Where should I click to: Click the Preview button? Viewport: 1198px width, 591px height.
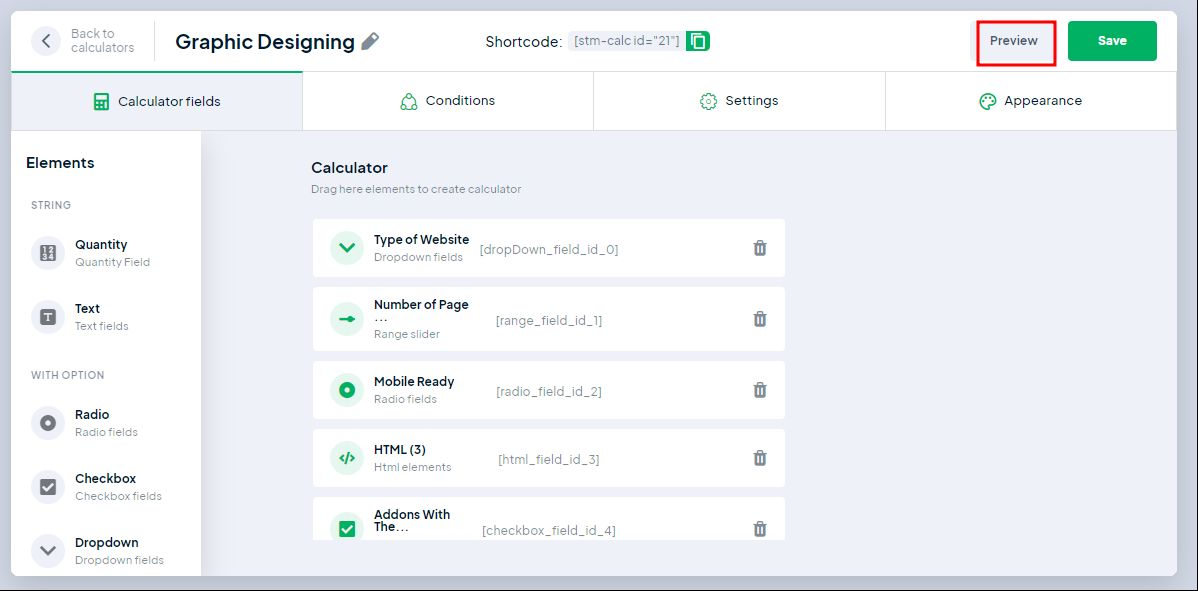(1014, 41)
